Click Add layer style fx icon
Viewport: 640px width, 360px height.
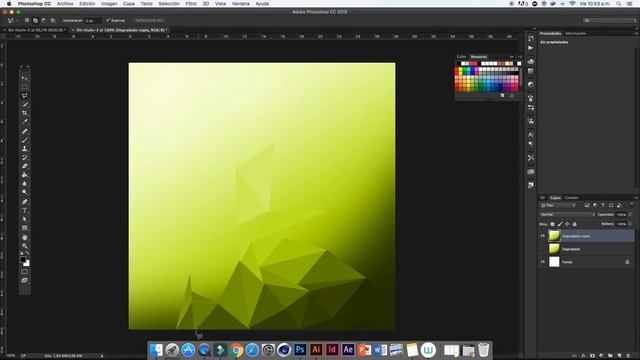(x=583, y=356)
